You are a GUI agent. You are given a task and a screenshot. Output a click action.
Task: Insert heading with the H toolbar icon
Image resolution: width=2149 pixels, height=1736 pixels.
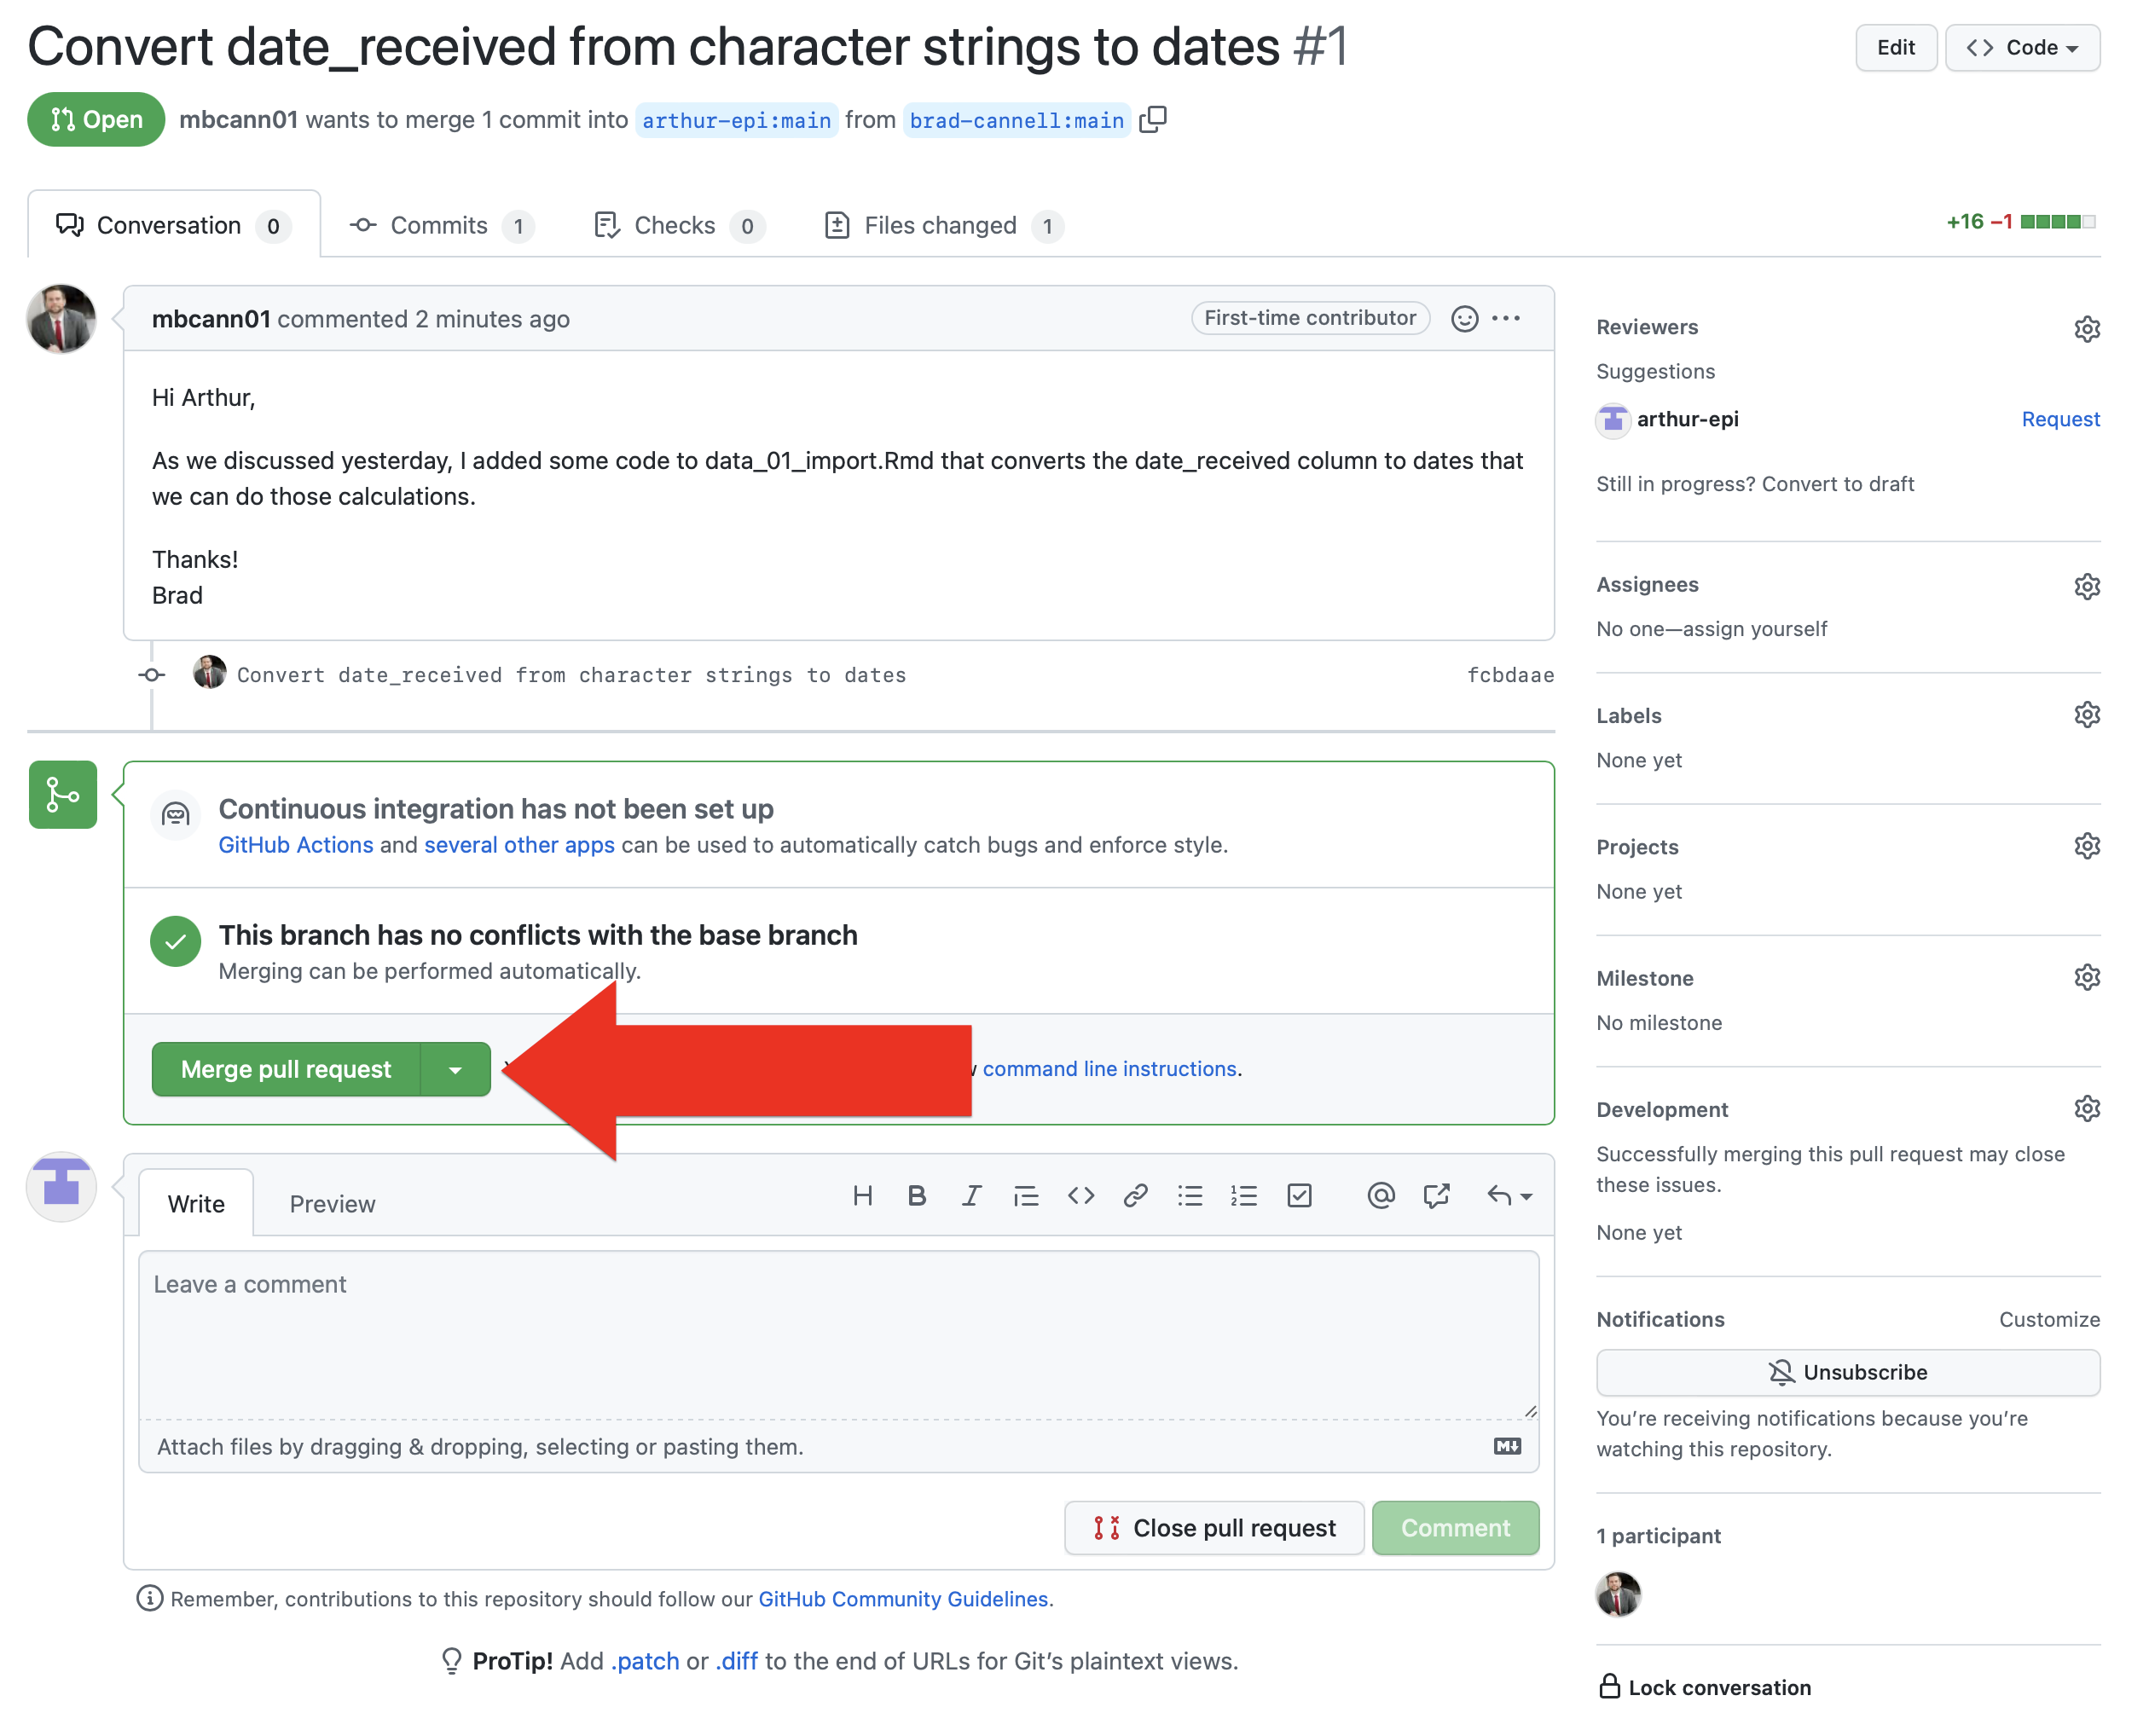862,1195
